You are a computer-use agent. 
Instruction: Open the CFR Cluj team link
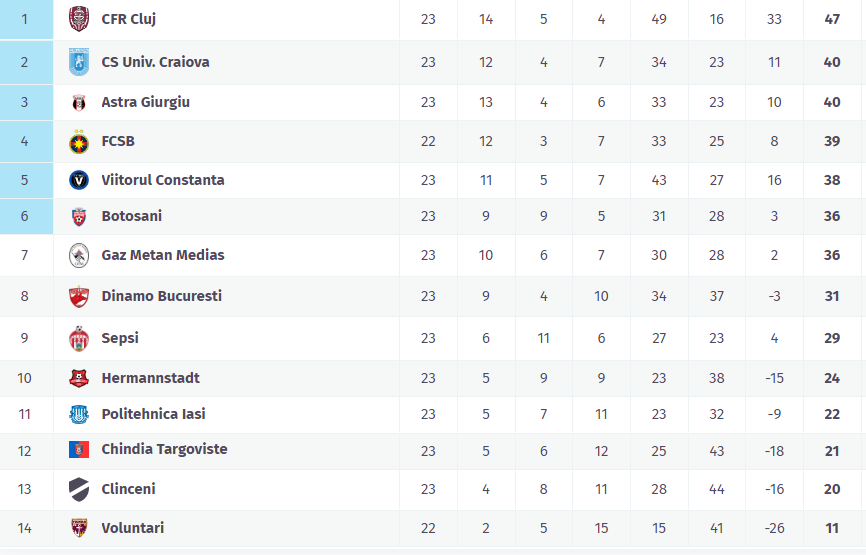click(128, 19)
